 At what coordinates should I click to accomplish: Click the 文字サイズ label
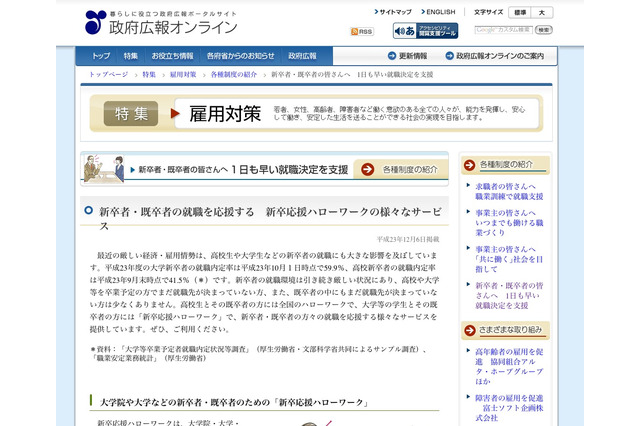coord(488,12)
